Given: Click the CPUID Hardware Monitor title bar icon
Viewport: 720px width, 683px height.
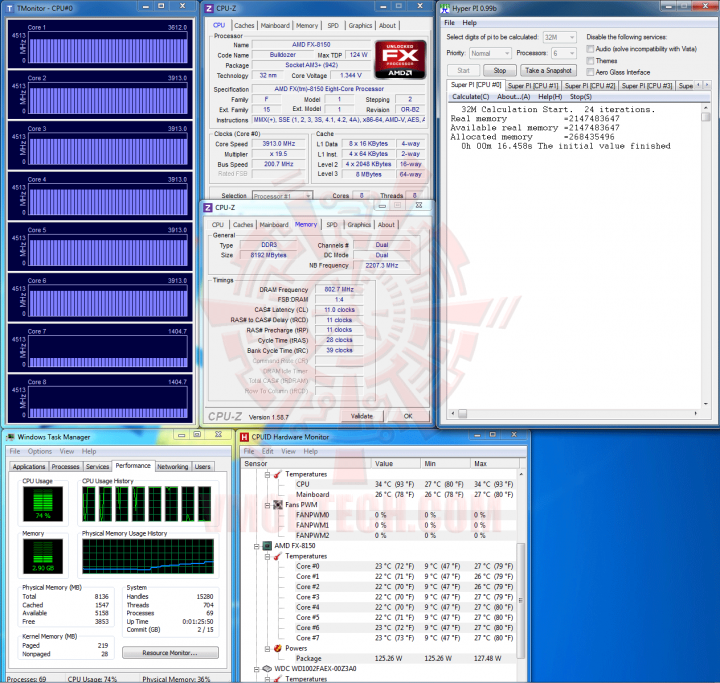Looking at the screenshot, I should click(x=244, y=437).
